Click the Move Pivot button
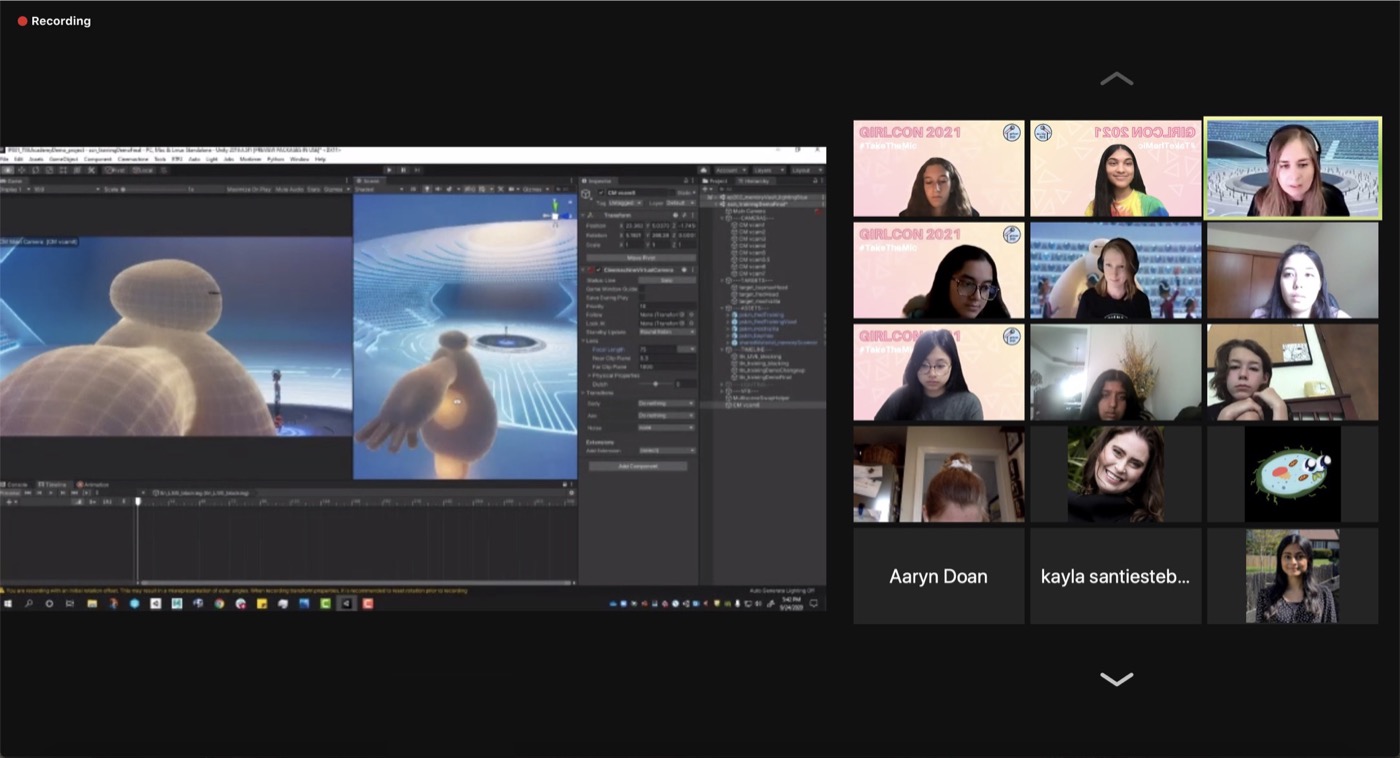 tap(641, 258)
